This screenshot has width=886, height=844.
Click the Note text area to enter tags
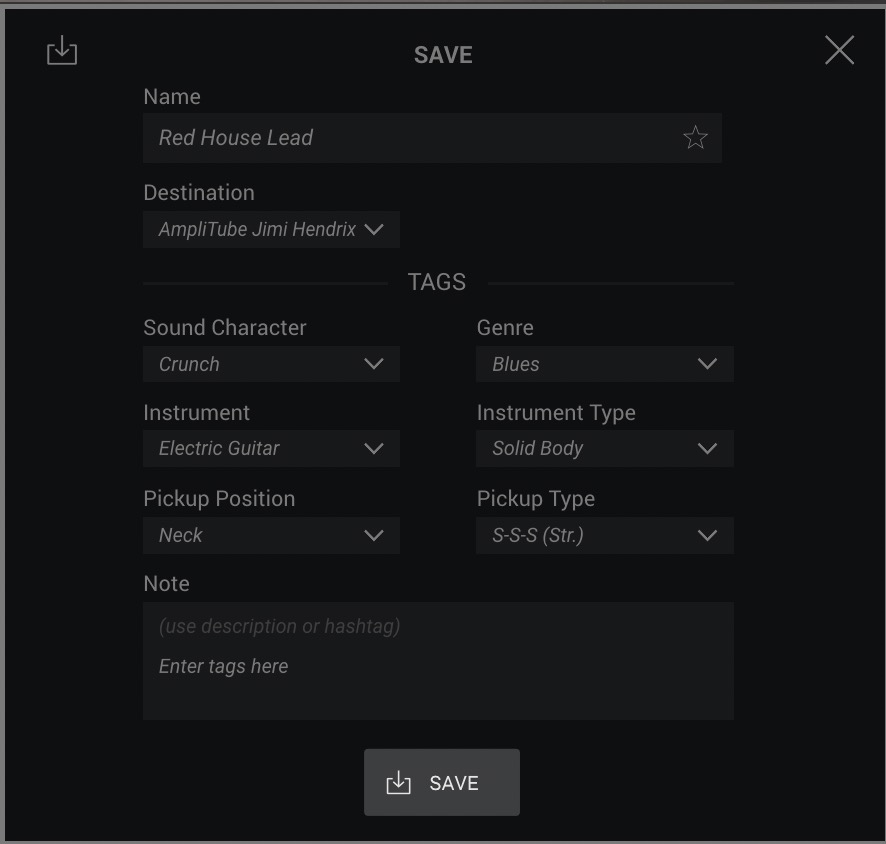tap(438, 661)
